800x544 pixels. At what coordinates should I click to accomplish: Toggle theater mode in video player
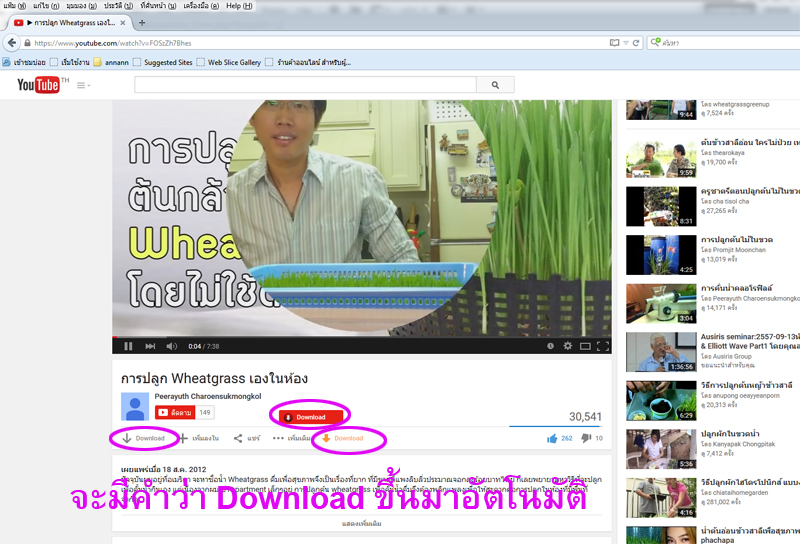[x=586, y=346]
